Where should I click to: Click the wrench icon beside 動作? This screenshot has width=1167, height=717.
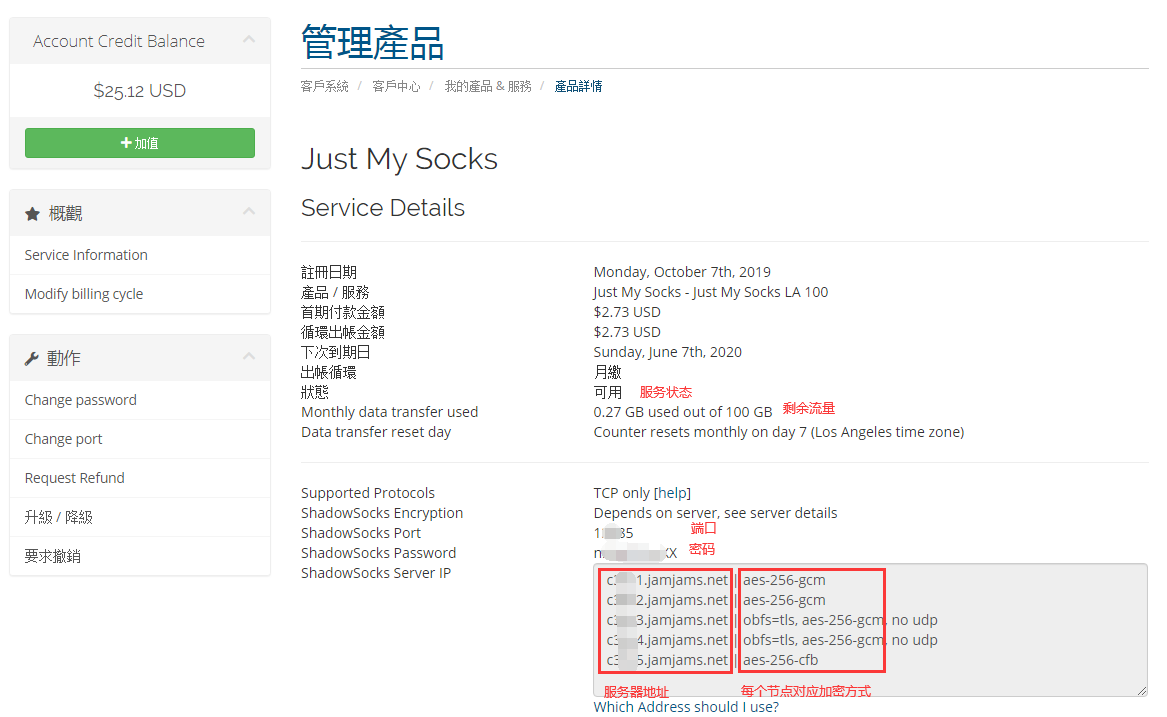pos(32,358)
